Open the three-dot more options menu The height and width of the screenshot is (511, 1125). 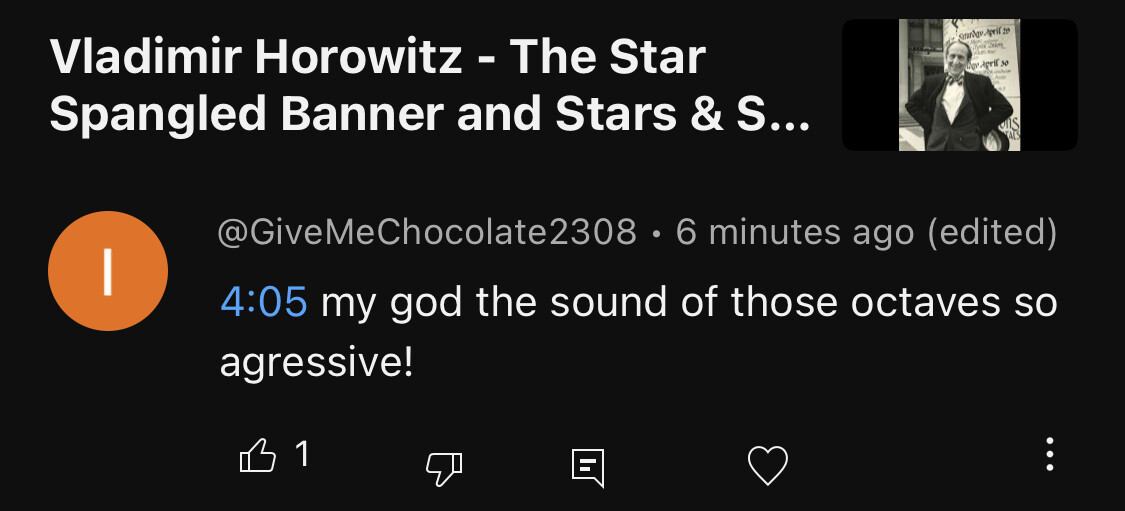[x=1049, y=454]
